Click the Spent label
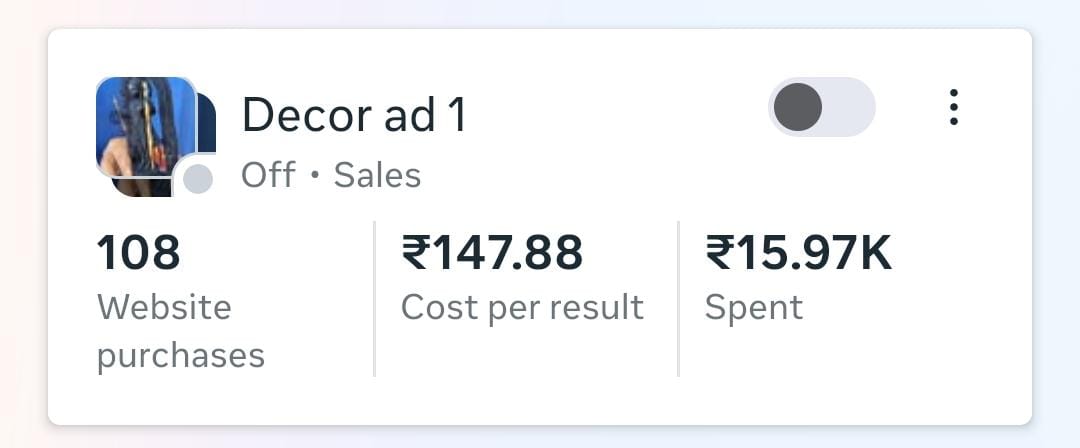 [753, 307]
